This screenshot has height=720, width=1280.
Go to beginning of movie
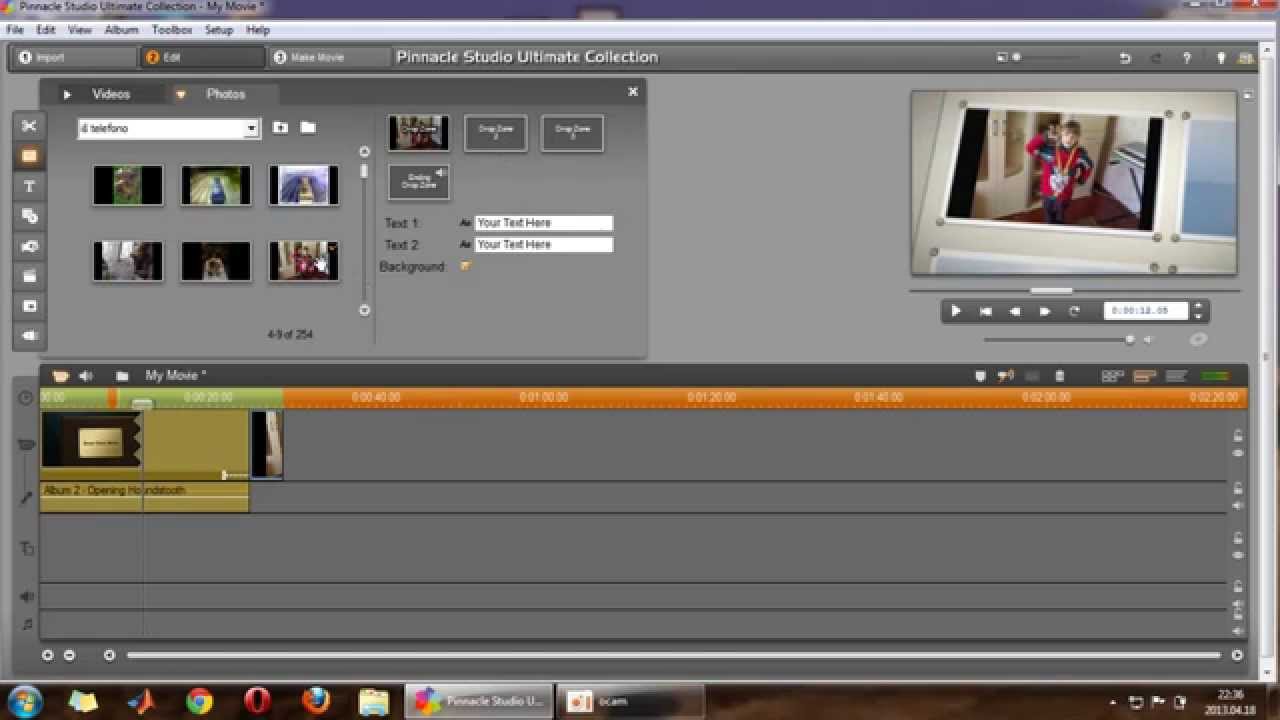[985, 311]
